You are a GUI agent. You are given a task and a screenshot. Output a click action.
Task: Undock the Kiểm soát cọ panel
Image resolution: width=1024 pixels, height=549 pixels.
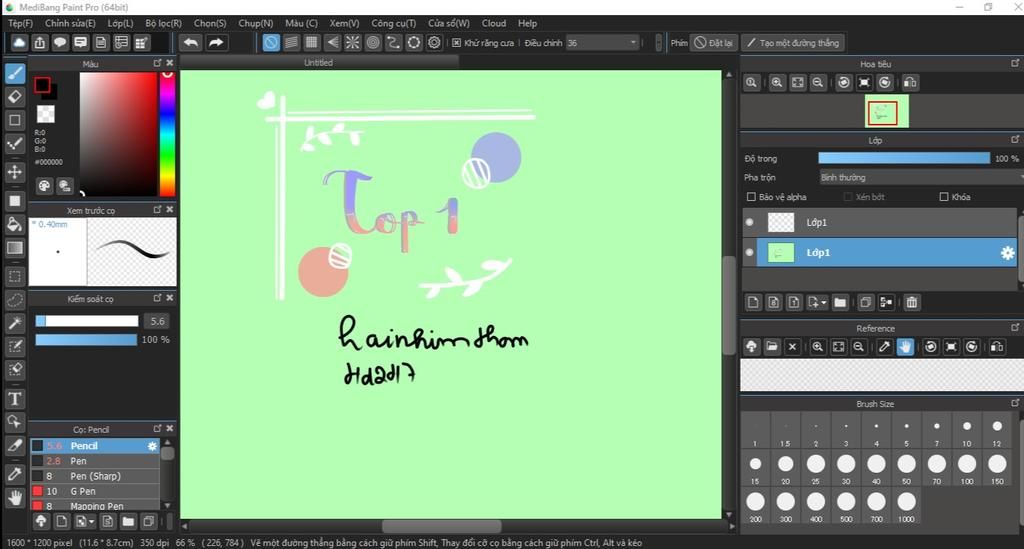pos(157,298)
